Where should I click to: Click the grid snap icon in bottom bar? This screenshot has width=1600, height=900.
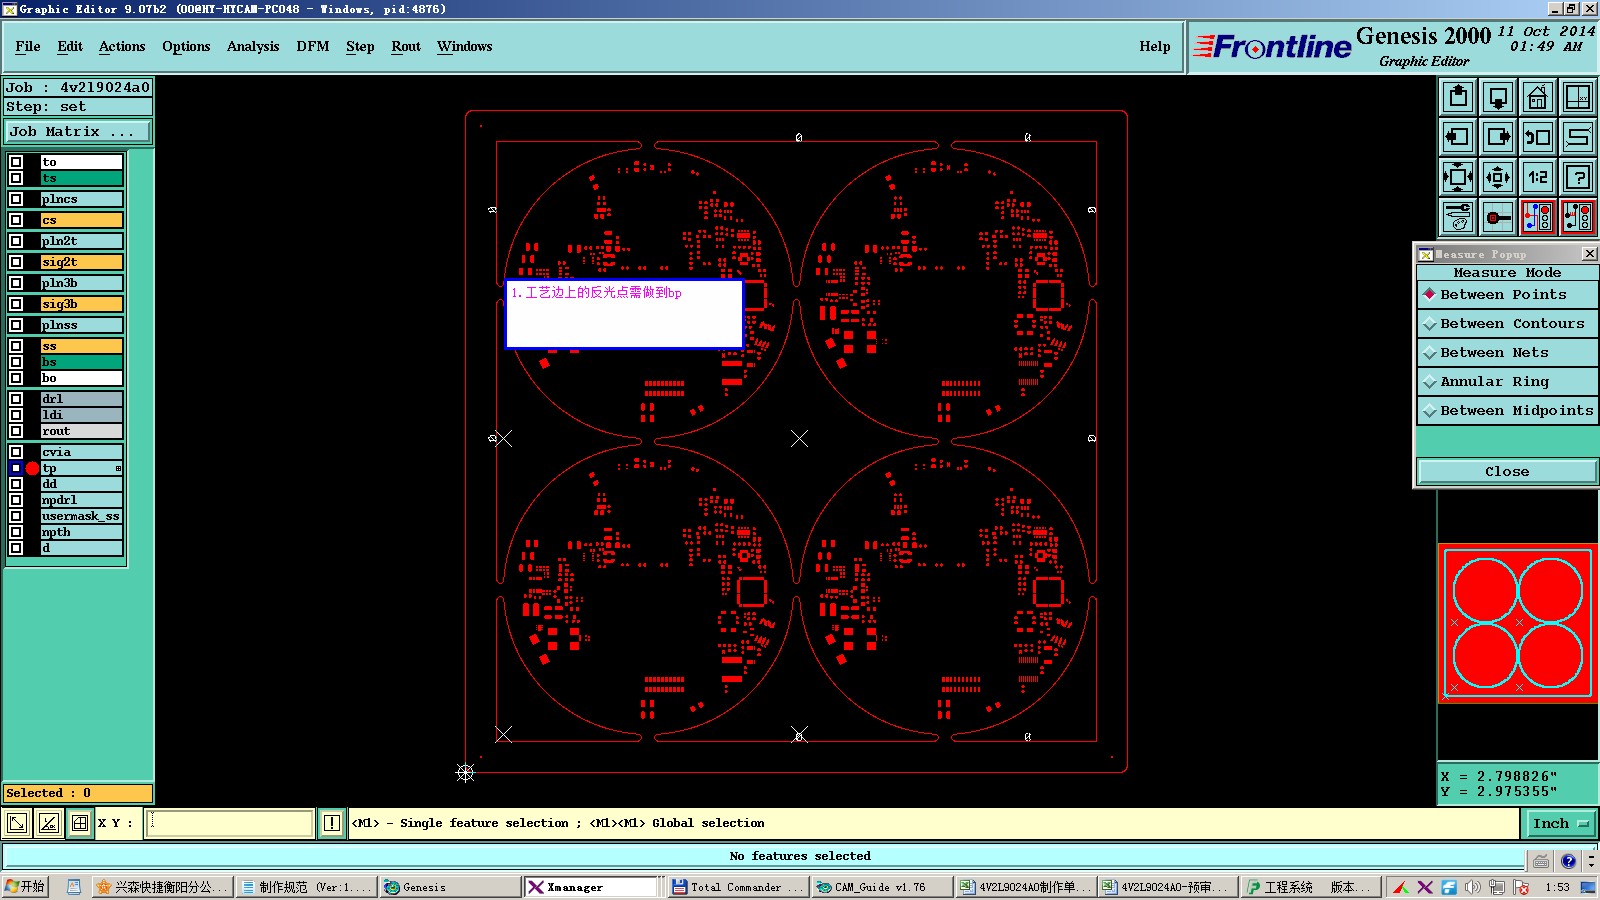pyautogui.click(x=80, y=823)
